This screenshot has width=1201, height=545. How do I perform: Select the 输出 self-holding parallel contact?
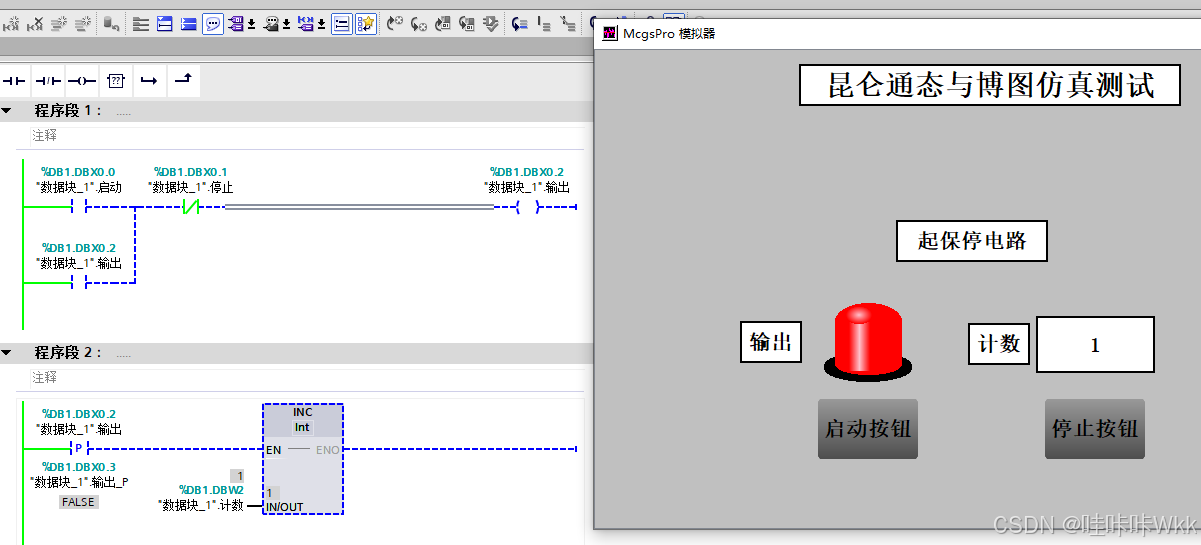pos(80,283)
